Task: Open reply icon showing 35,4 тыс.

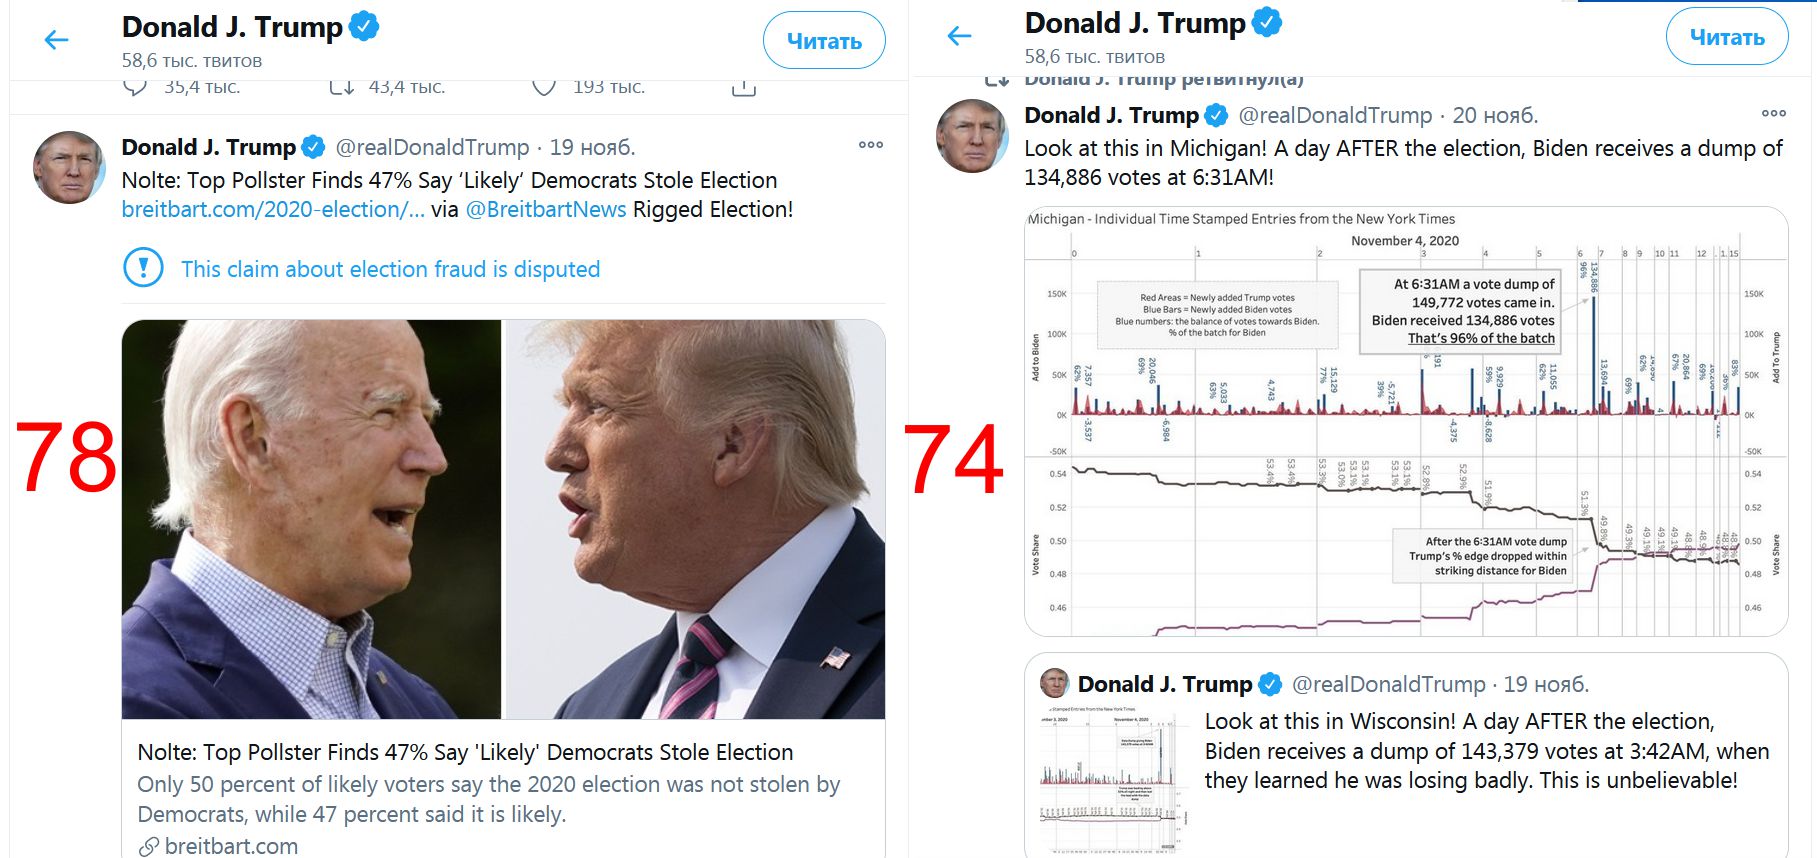Action: 135,88
